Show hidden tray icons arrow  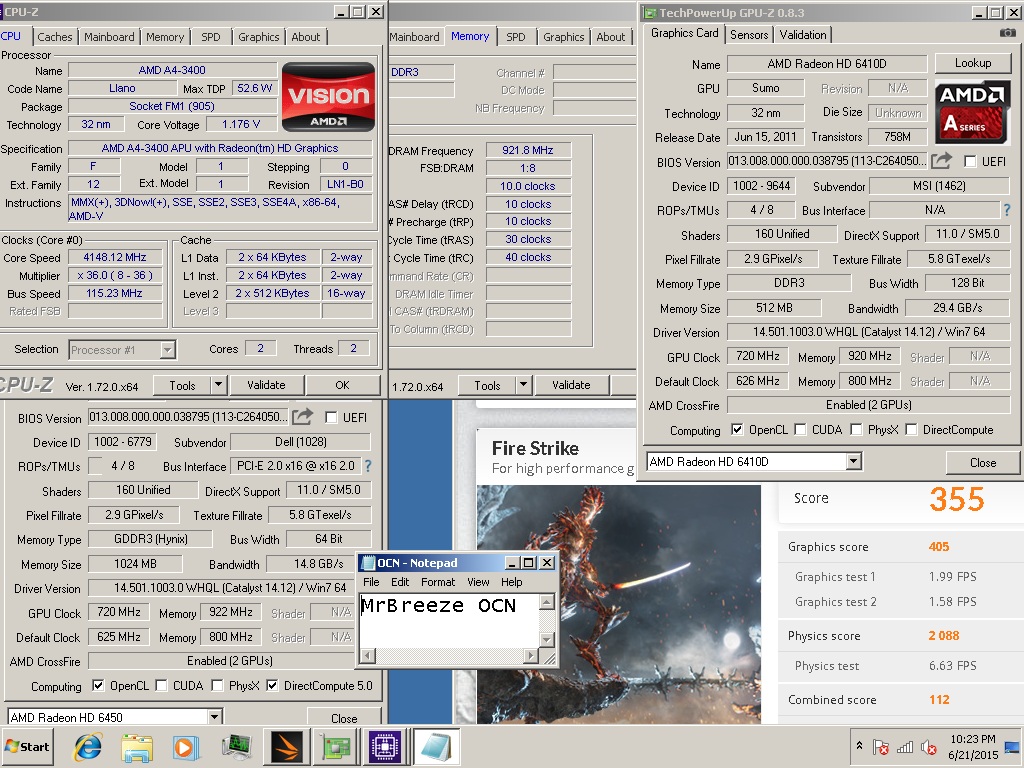[859, 746]
